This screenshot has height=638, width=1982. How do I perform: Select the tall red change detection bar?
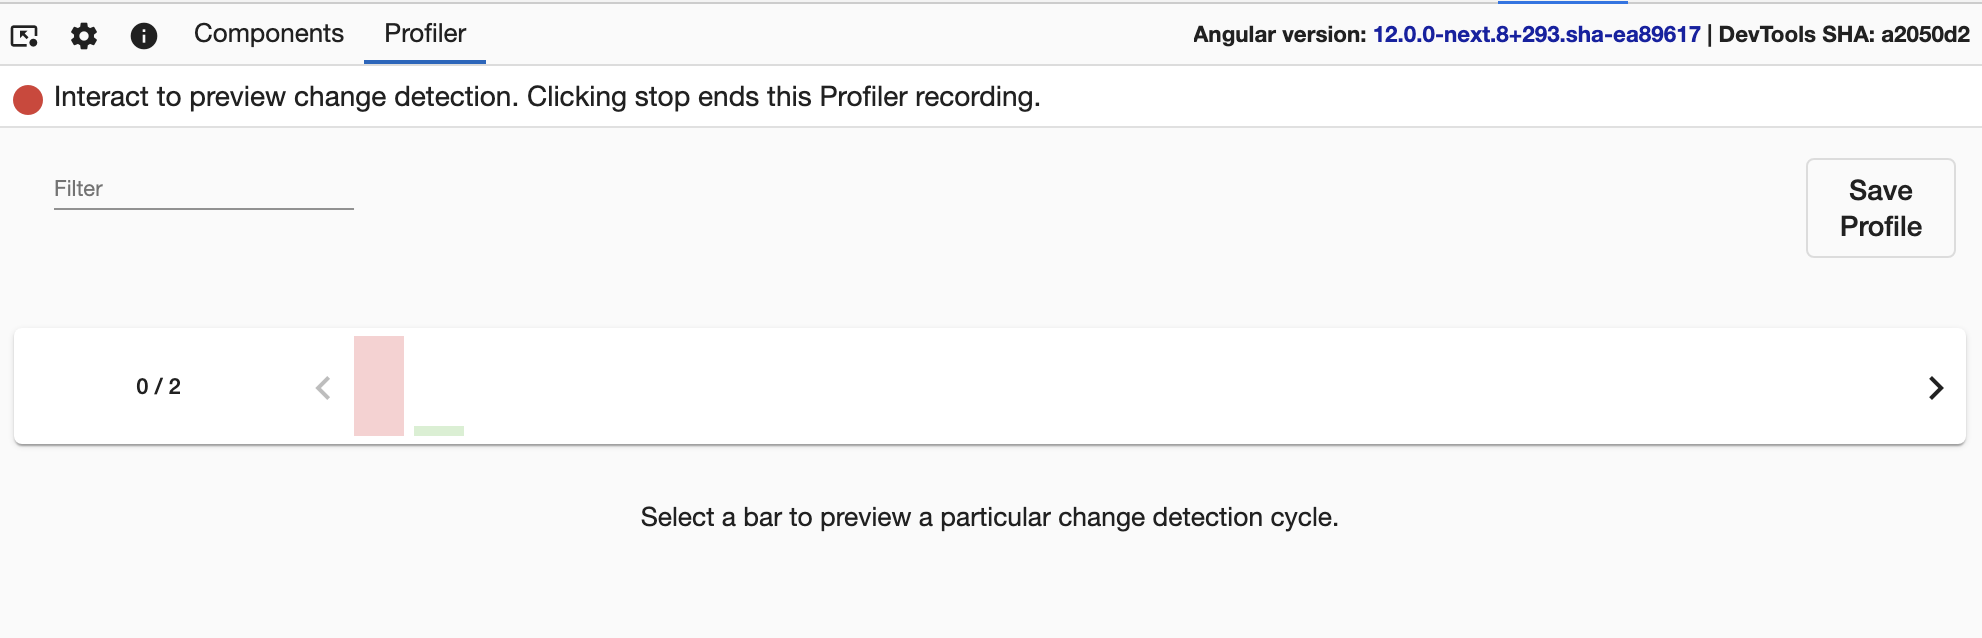pos(379,388)
